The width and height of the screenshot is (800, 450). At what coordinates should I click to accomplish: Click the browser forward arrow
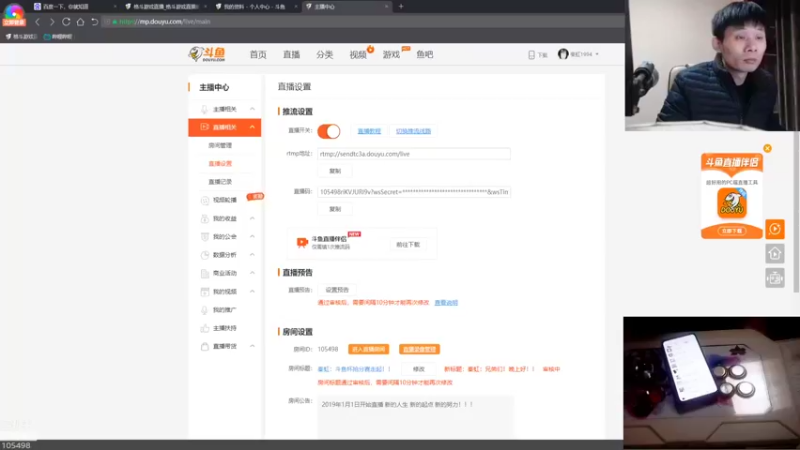click(52, 22)
